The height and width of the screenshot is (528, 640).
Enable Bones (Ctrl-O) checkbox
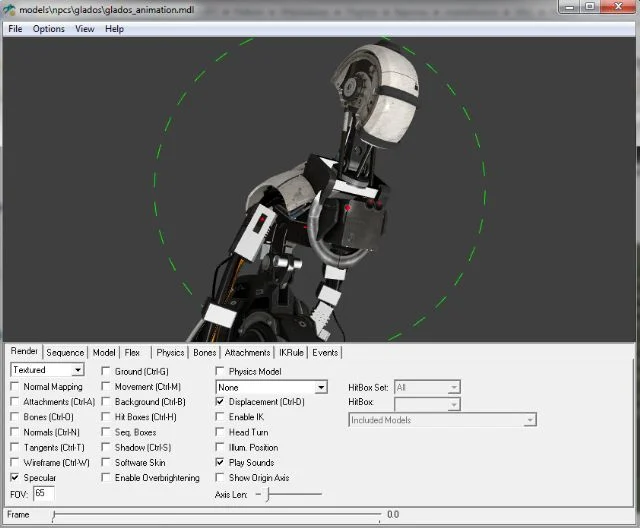coord(15,417)
